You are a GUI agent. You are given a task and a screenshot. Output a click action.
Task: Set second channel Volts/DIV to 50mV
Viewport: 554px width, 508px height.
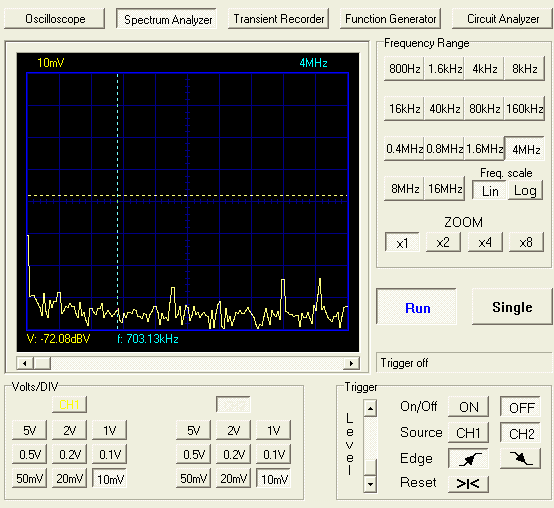point(193,478)
